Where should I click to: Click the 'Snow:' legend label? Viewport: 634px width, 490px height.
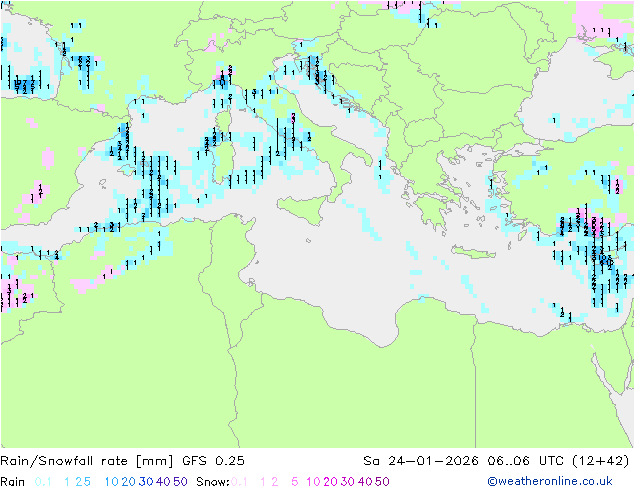click(x=213, y=482)
